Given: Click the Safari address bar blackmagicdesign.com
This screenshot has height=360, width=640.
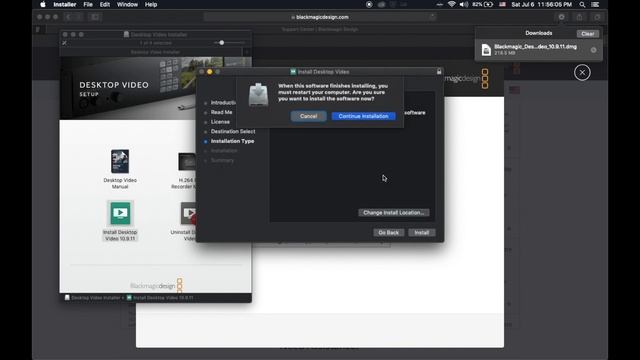Looking at the screenshot, I should click(x=320, y=17).
